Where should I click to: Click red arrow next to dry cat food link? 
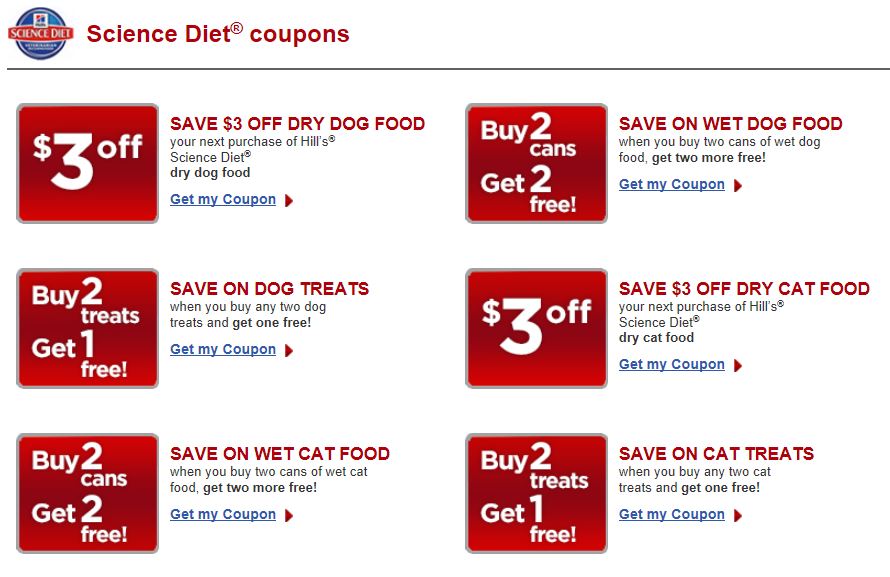pyautogui.click(x=738, y=365)
